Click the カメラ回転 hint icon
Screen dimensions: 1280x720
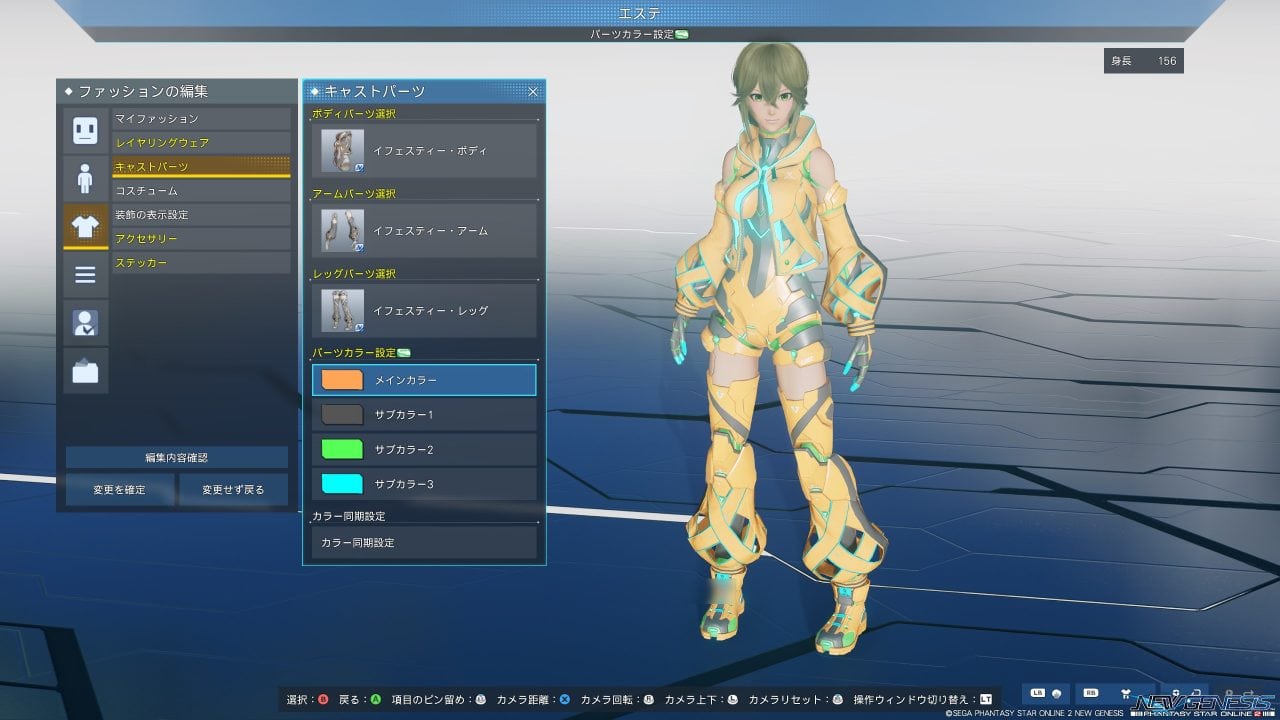click(648, 699)
